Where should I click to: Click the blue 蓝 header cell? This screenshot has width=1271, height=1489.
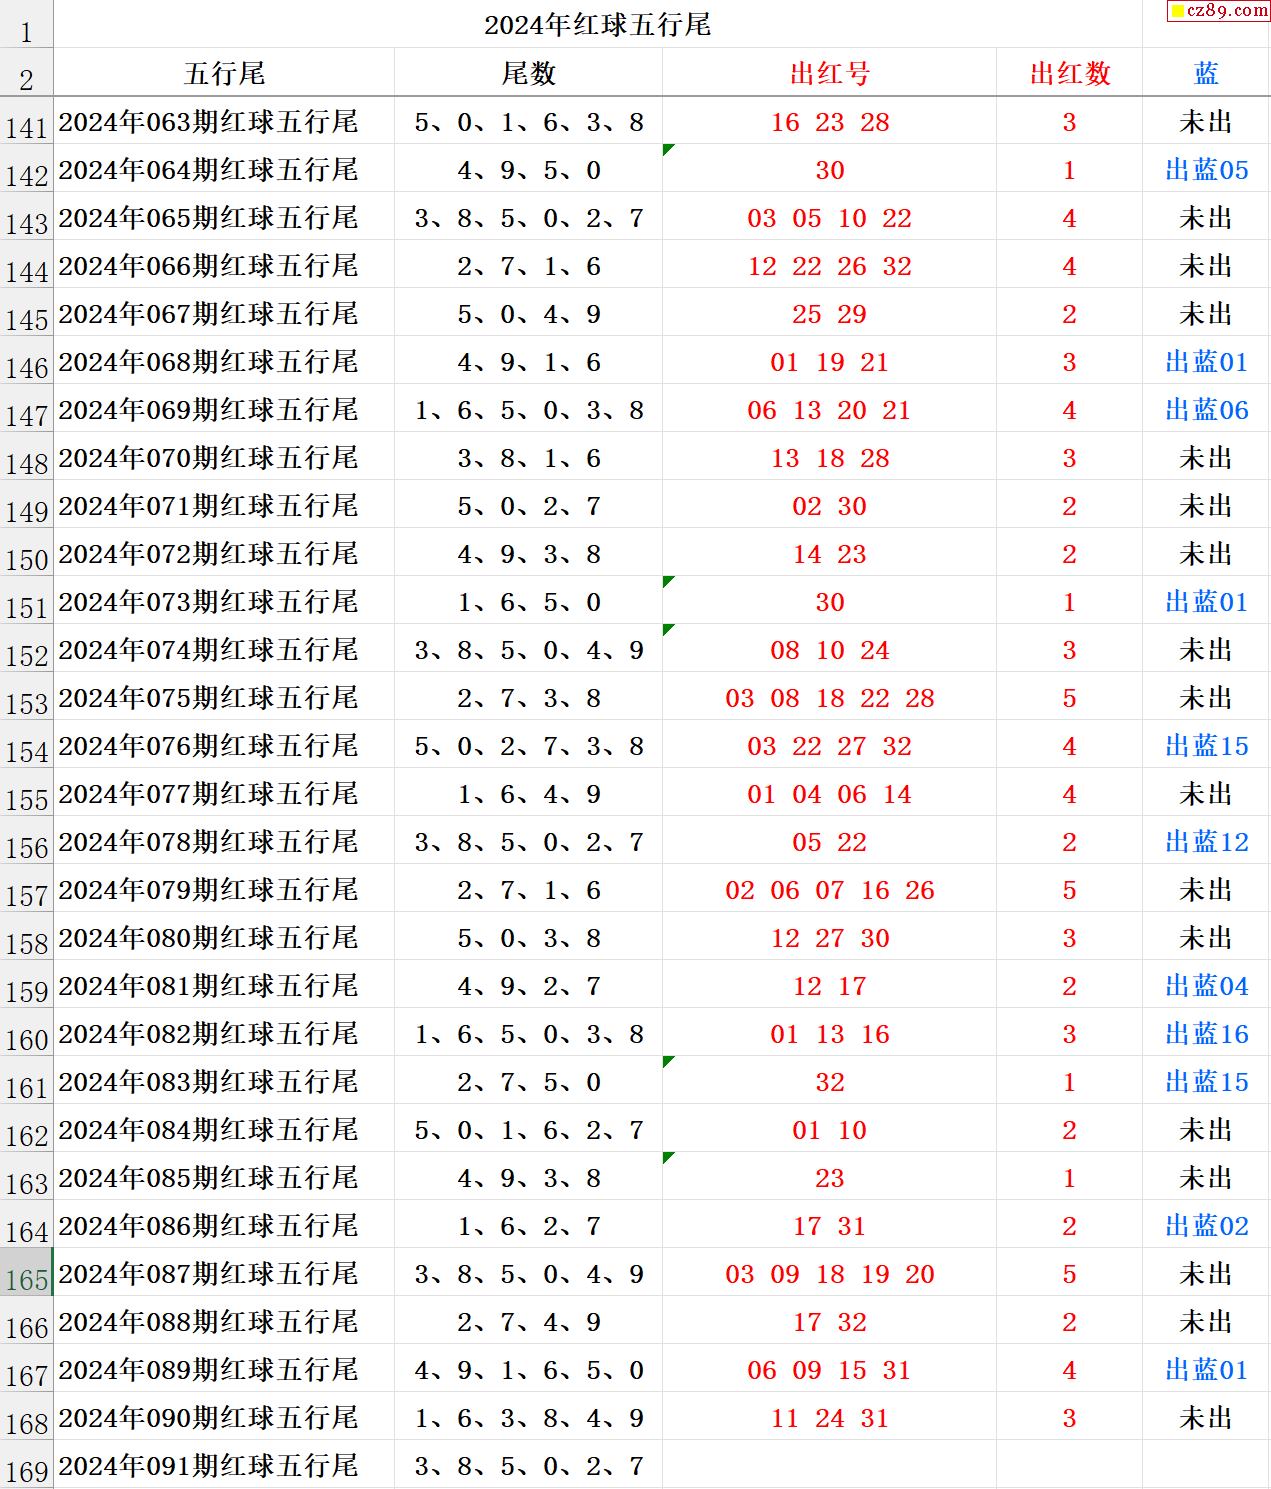point(1206,73)
